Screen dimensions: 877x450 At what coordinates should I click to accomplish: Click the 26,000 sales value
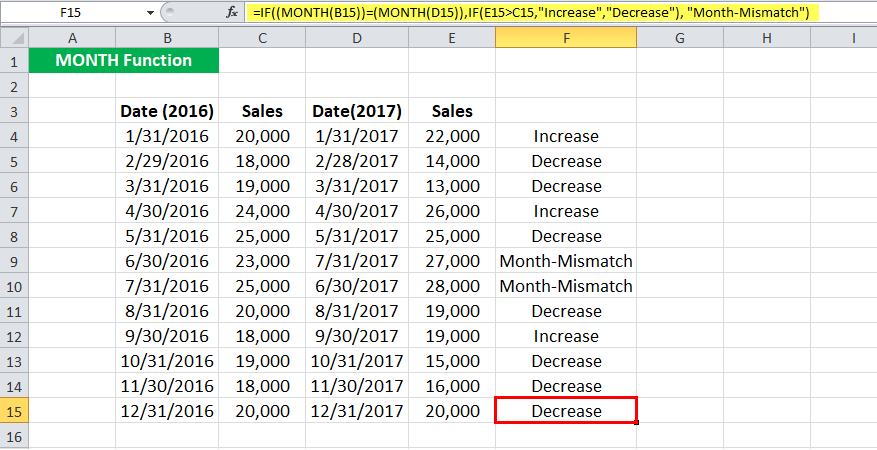click(452, 211)
